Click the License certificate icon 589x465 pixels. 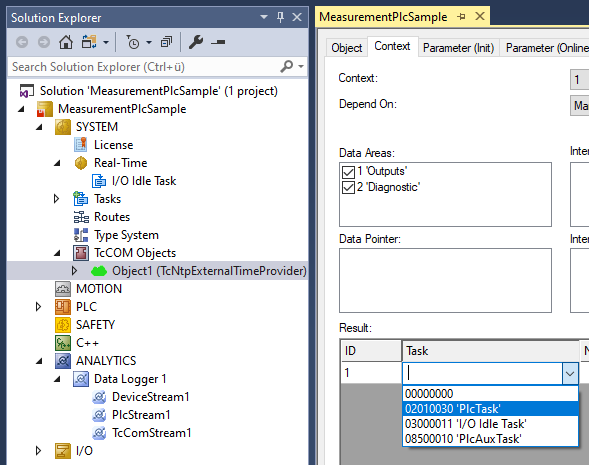pyautogui.click(x=81, y=145)
